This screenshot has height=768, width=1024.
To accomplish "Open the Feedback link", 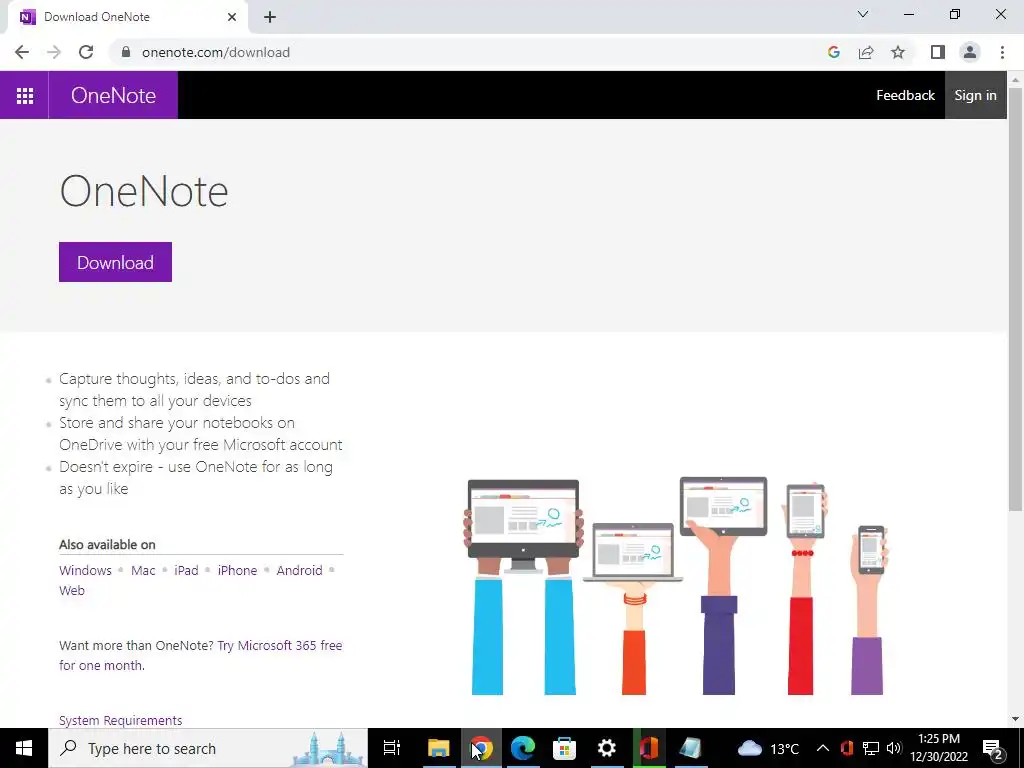I will click(905, 95).
